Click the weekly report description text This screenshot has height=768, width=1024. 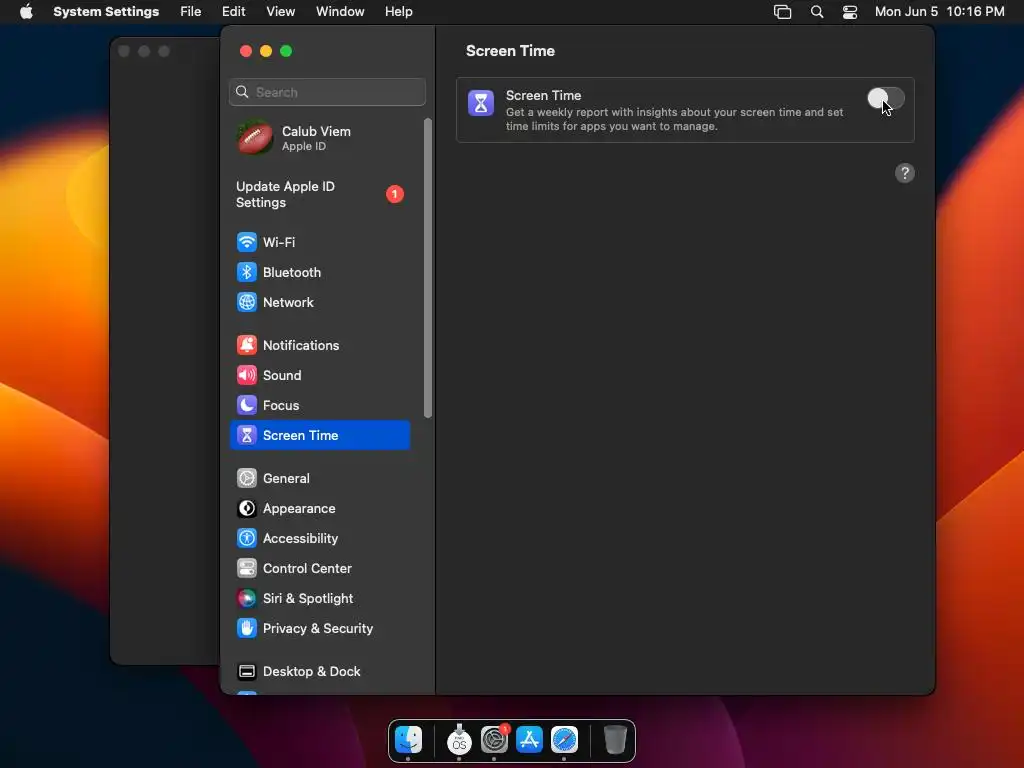(674, 119)
